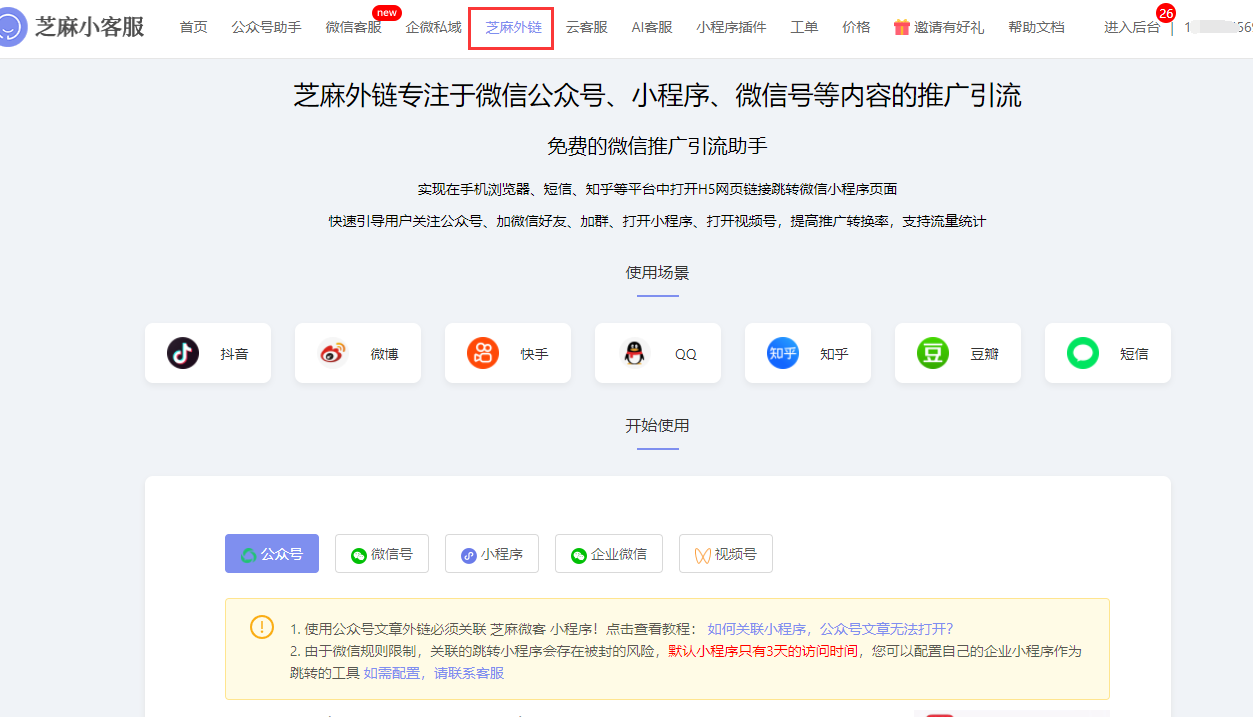Click the 微博 scenario card
1253x717 pixels.
tap(358, 353)
